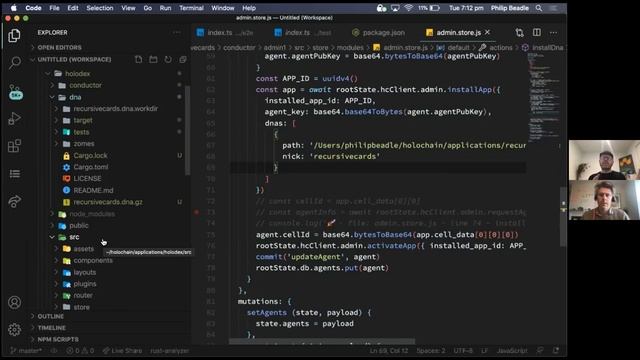The image size is (640, 360).
Task: Expand the recursivecards.dna.workdir folder
Action: point(116,109)
